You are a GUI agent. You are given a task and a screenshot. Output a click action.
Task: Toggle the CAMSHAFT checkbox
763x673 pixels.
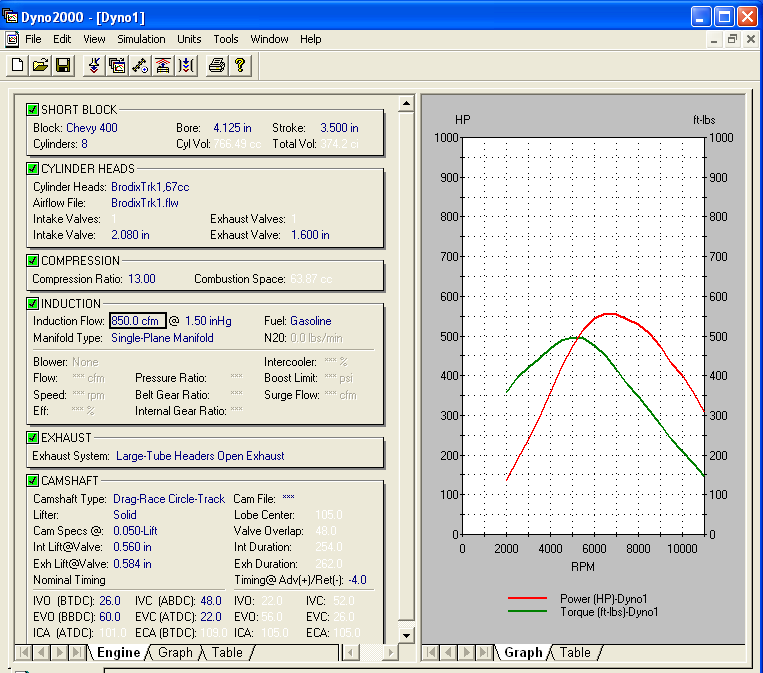tap(32, 481)
